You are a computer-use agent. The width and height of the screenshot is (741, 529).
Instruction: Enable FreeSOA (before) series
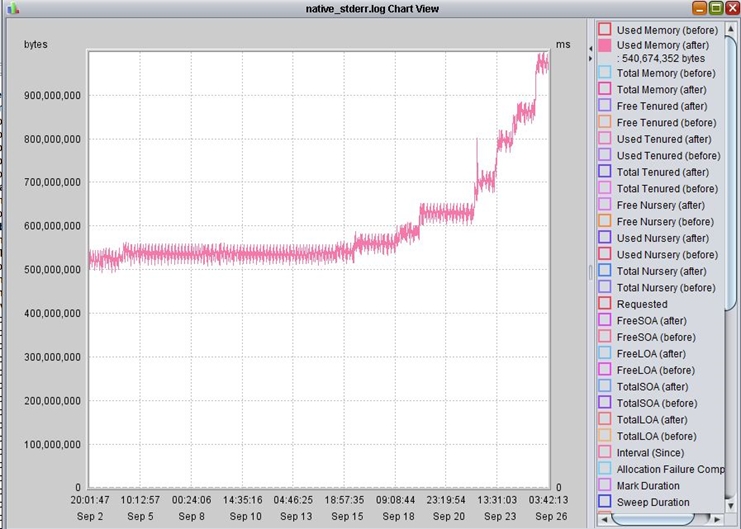[604, 337]
